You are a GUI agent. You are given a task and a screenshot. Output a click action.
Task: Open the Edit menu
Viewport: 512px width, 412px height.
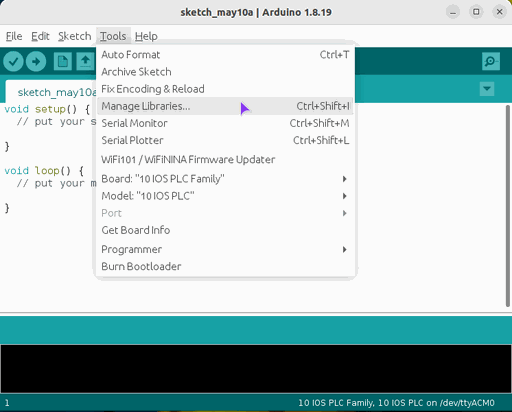(40, 36)
